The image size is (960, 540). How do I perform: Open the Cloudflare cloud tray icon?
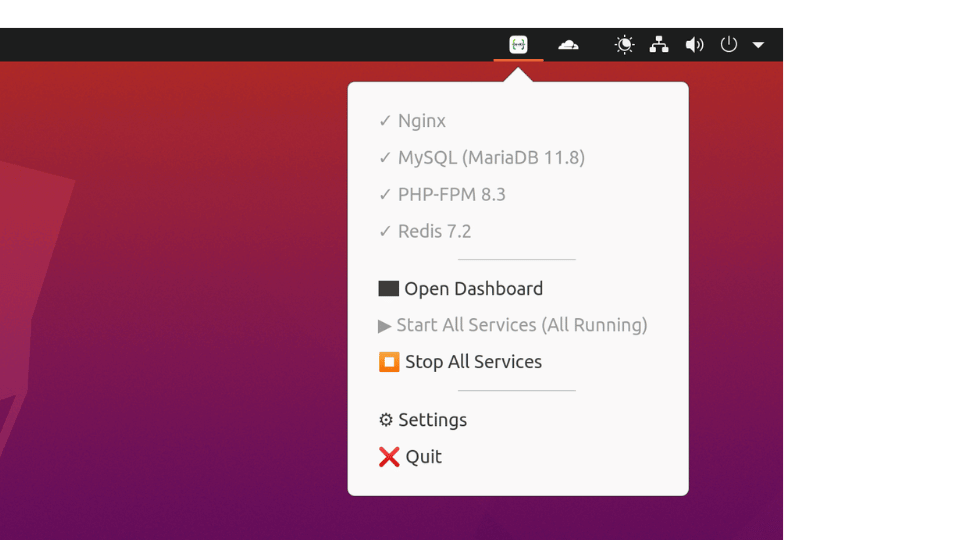[568, 45]
